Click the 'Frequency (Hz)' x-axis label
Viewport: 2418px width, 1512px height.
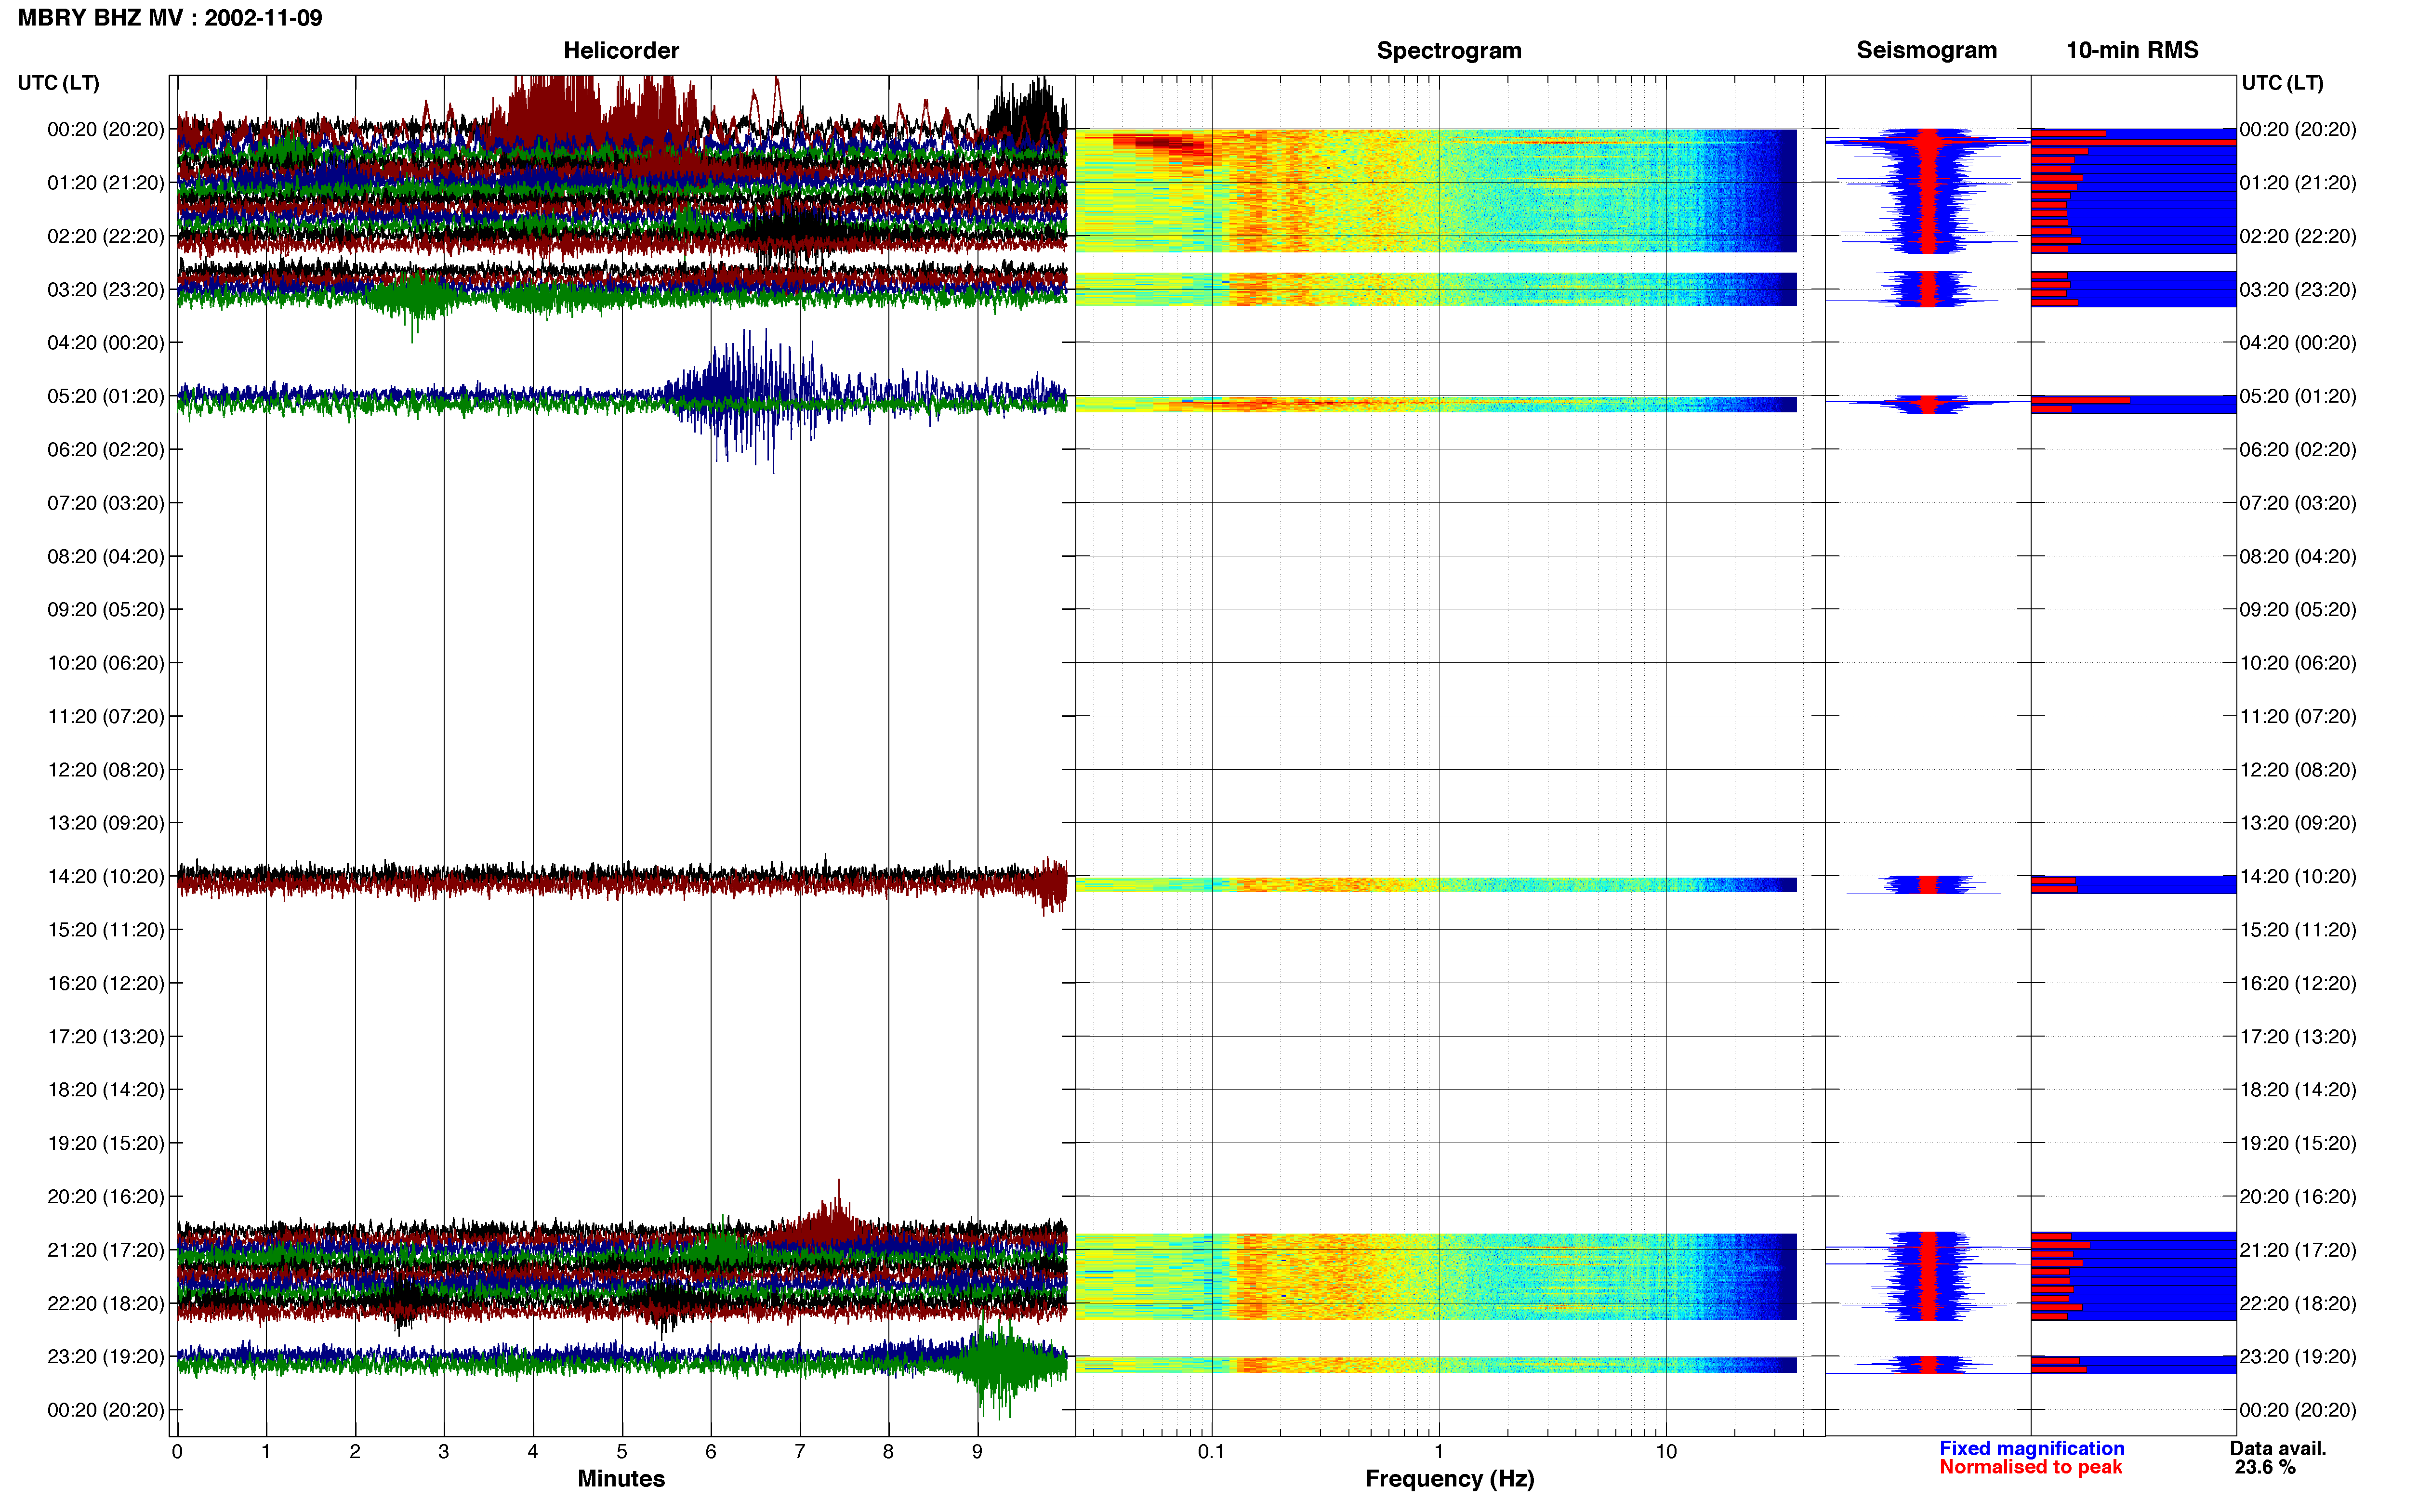pos(1449,1479)
